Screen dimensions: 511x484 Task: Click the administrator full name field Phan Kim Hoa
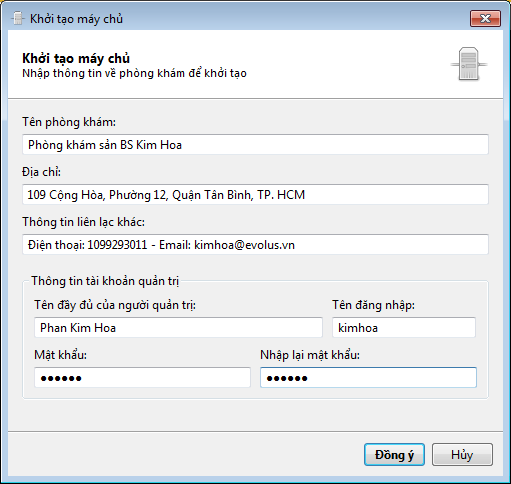pos(178,328)
